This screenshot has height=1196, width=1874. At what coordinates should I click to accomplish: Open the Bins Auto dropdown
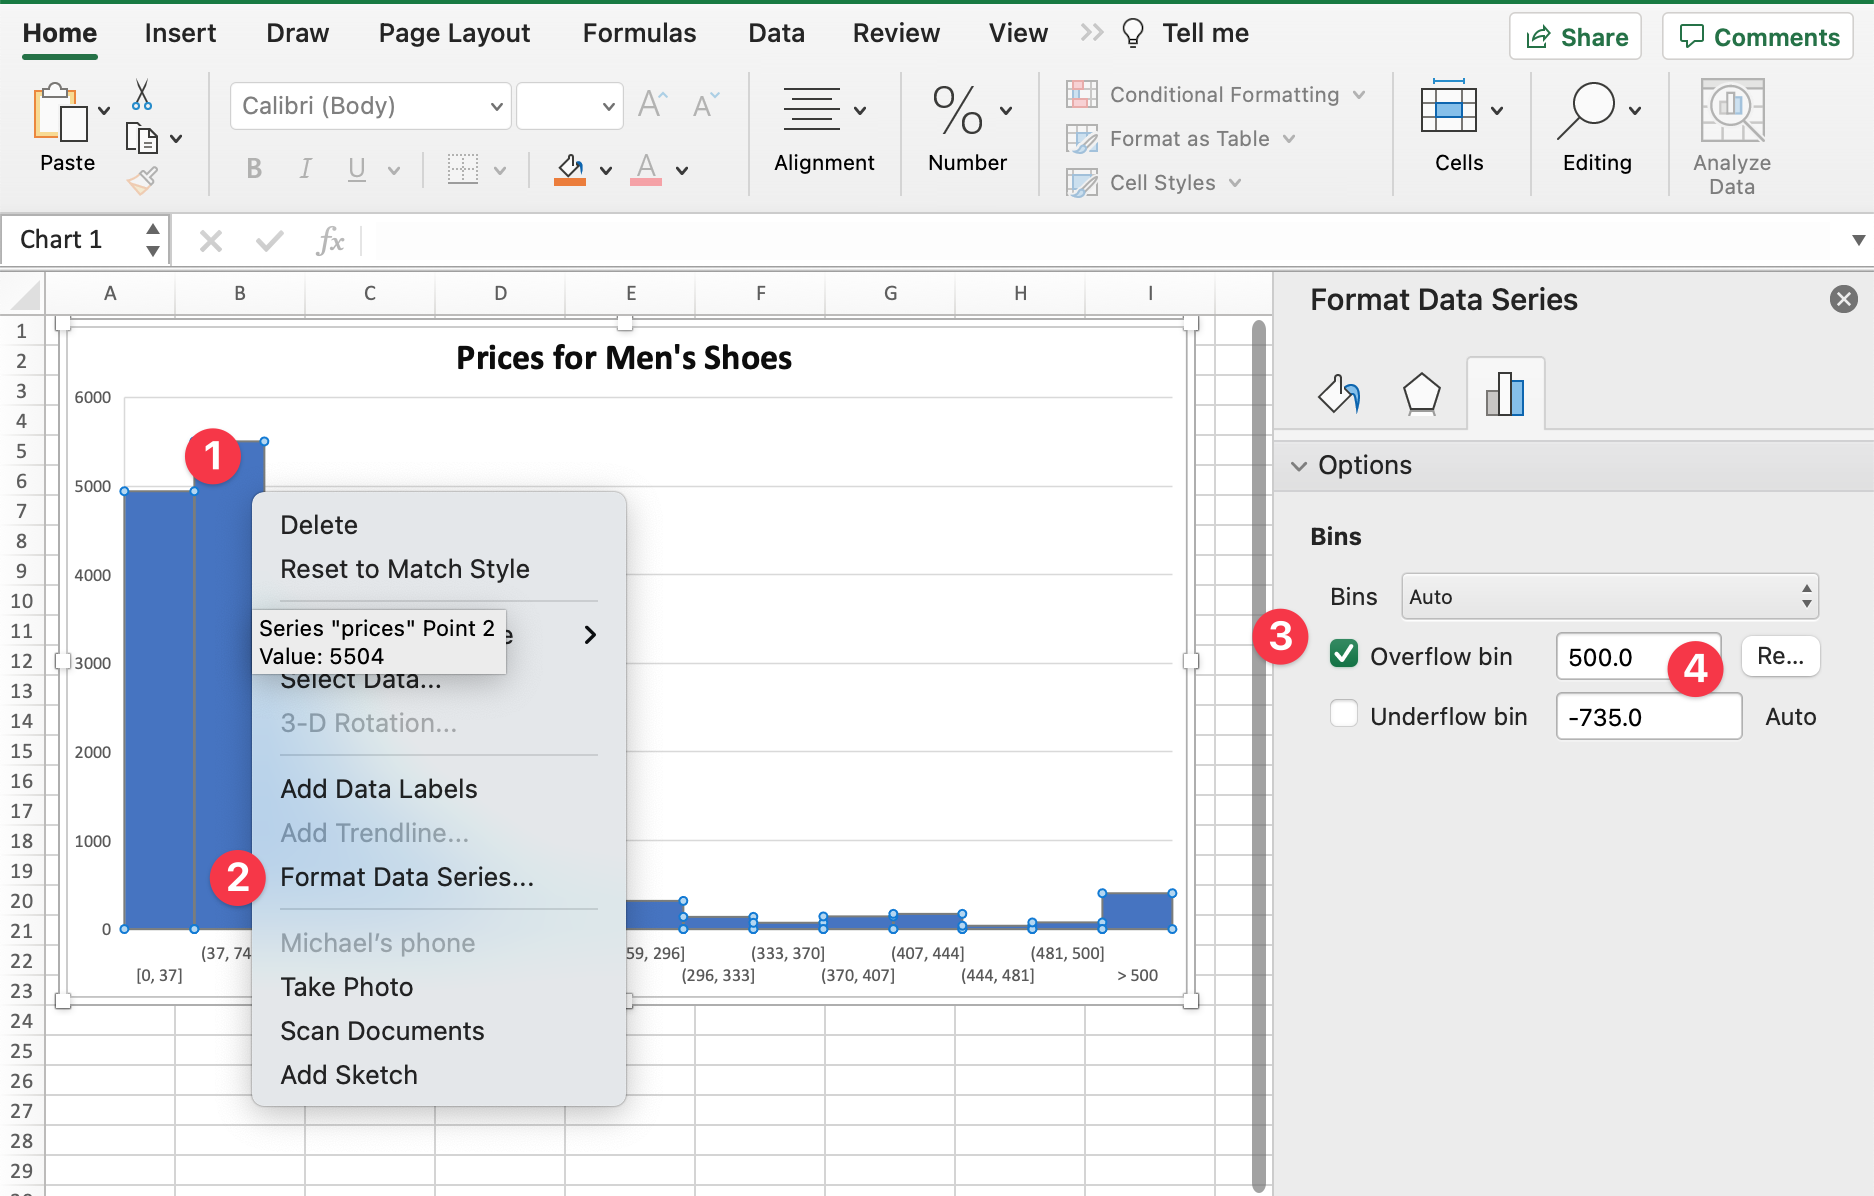tap(1609, 597)
